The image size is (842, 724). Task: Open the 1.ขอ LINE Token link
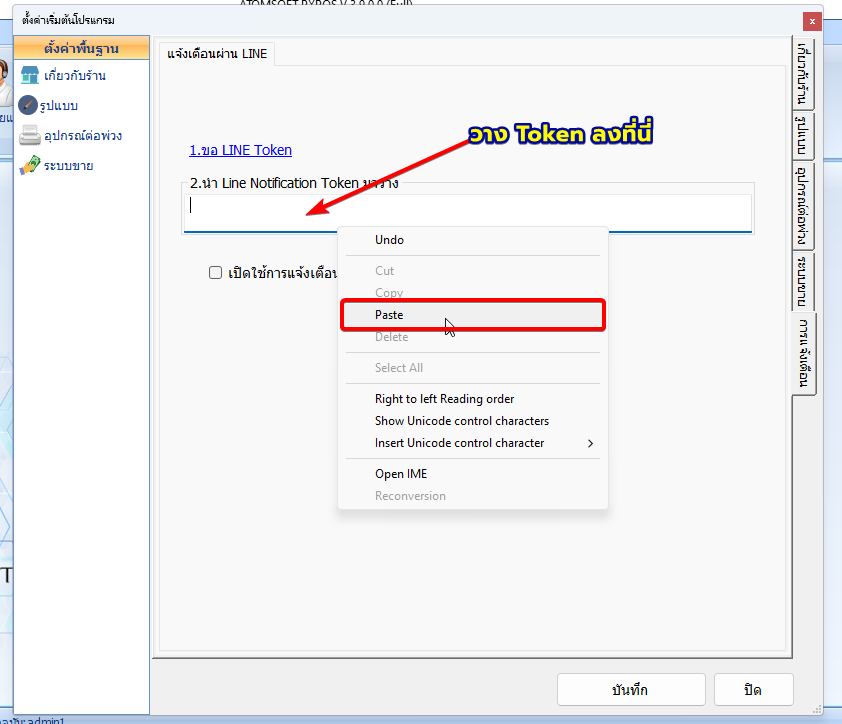click(x=241, y=150)
